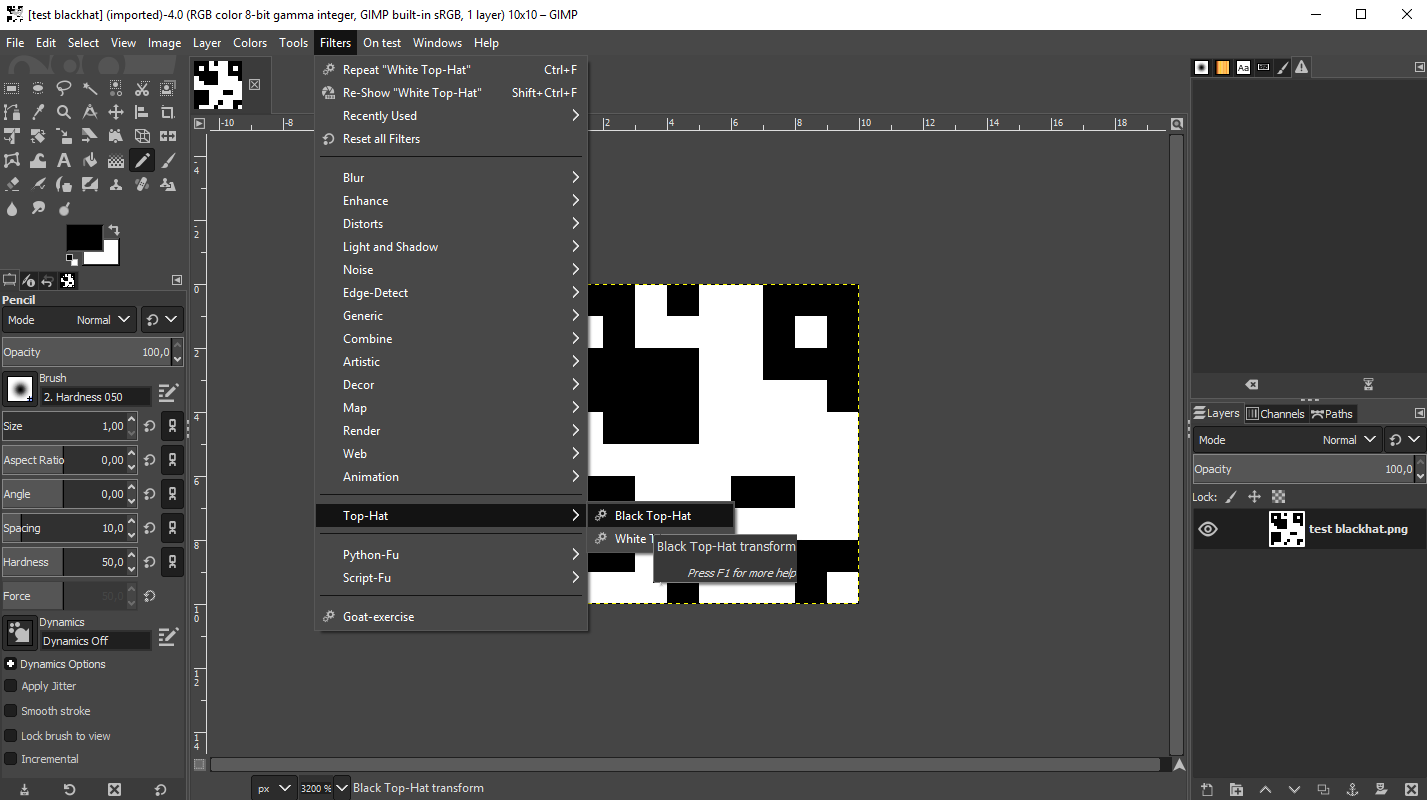Select the Flip tool
This screenshot has width=1427, height=800.
[168, 136]
